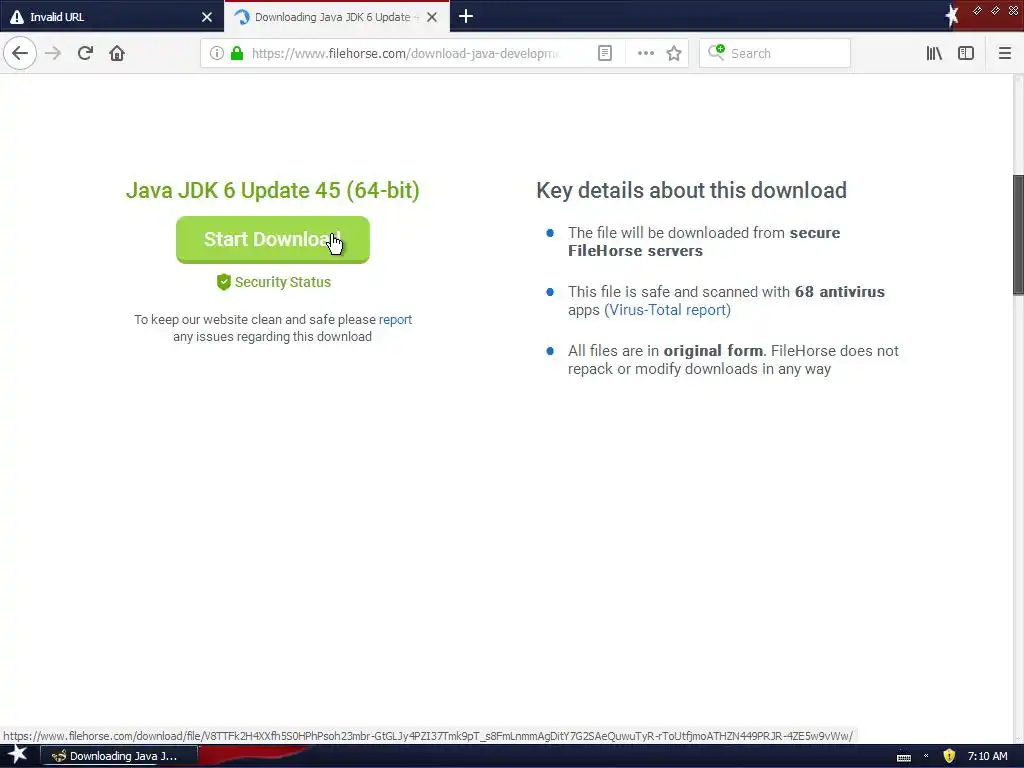Click the 'original form' bold text

tap(713, 351)
